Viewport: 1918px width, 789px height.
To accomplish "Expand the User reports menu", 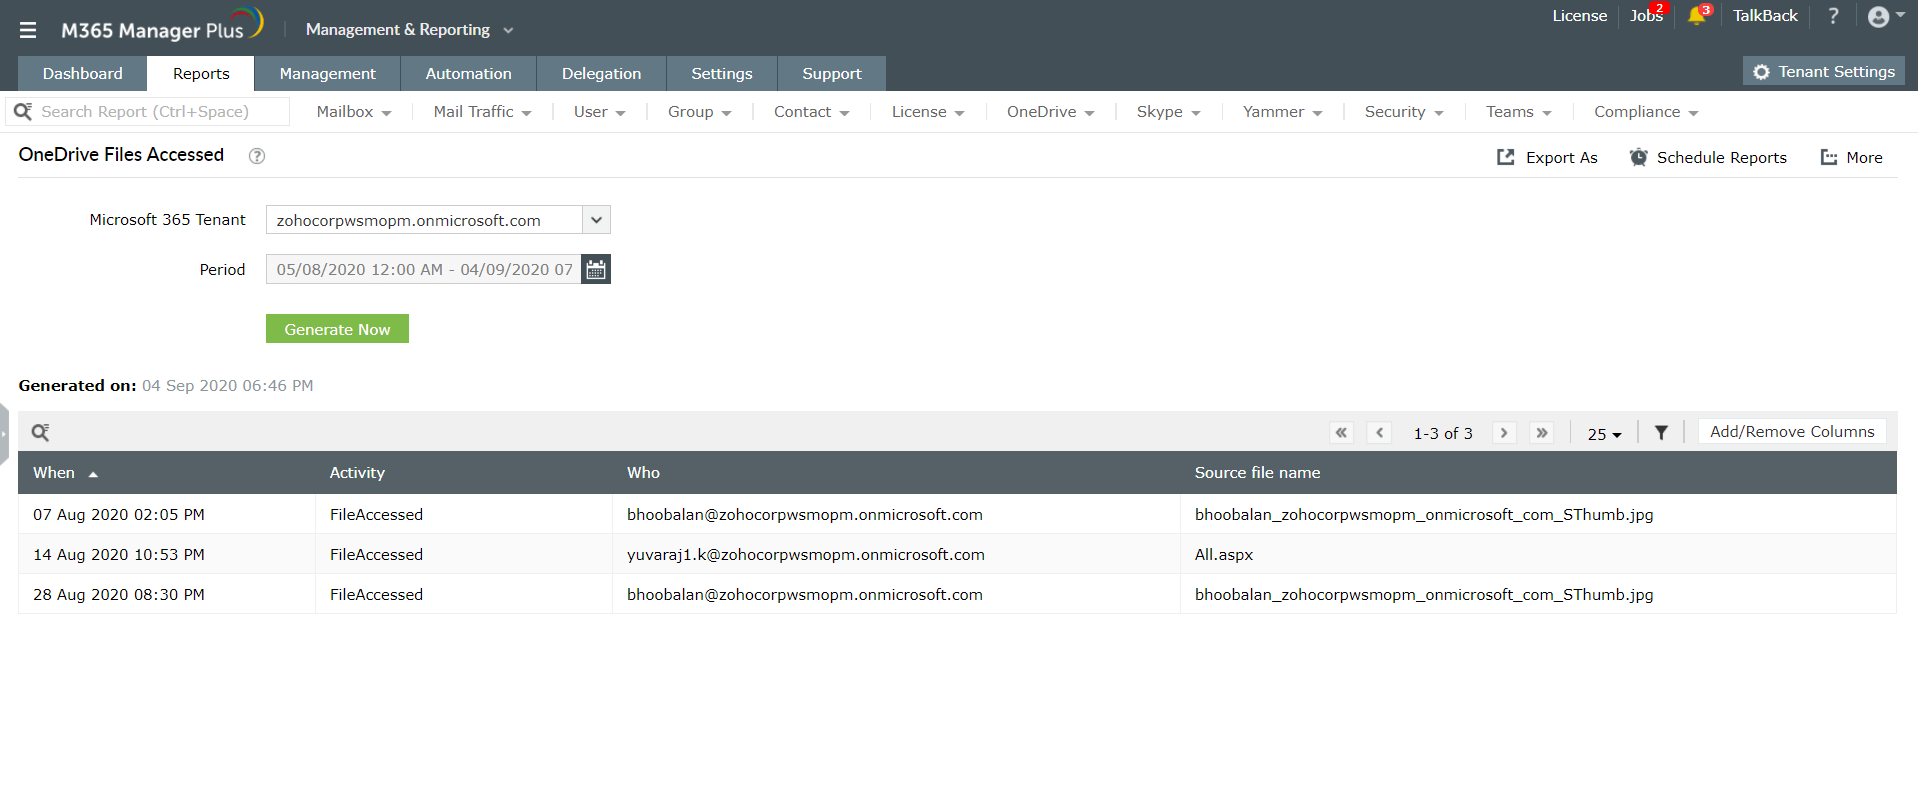I will (x=600, y=112).
